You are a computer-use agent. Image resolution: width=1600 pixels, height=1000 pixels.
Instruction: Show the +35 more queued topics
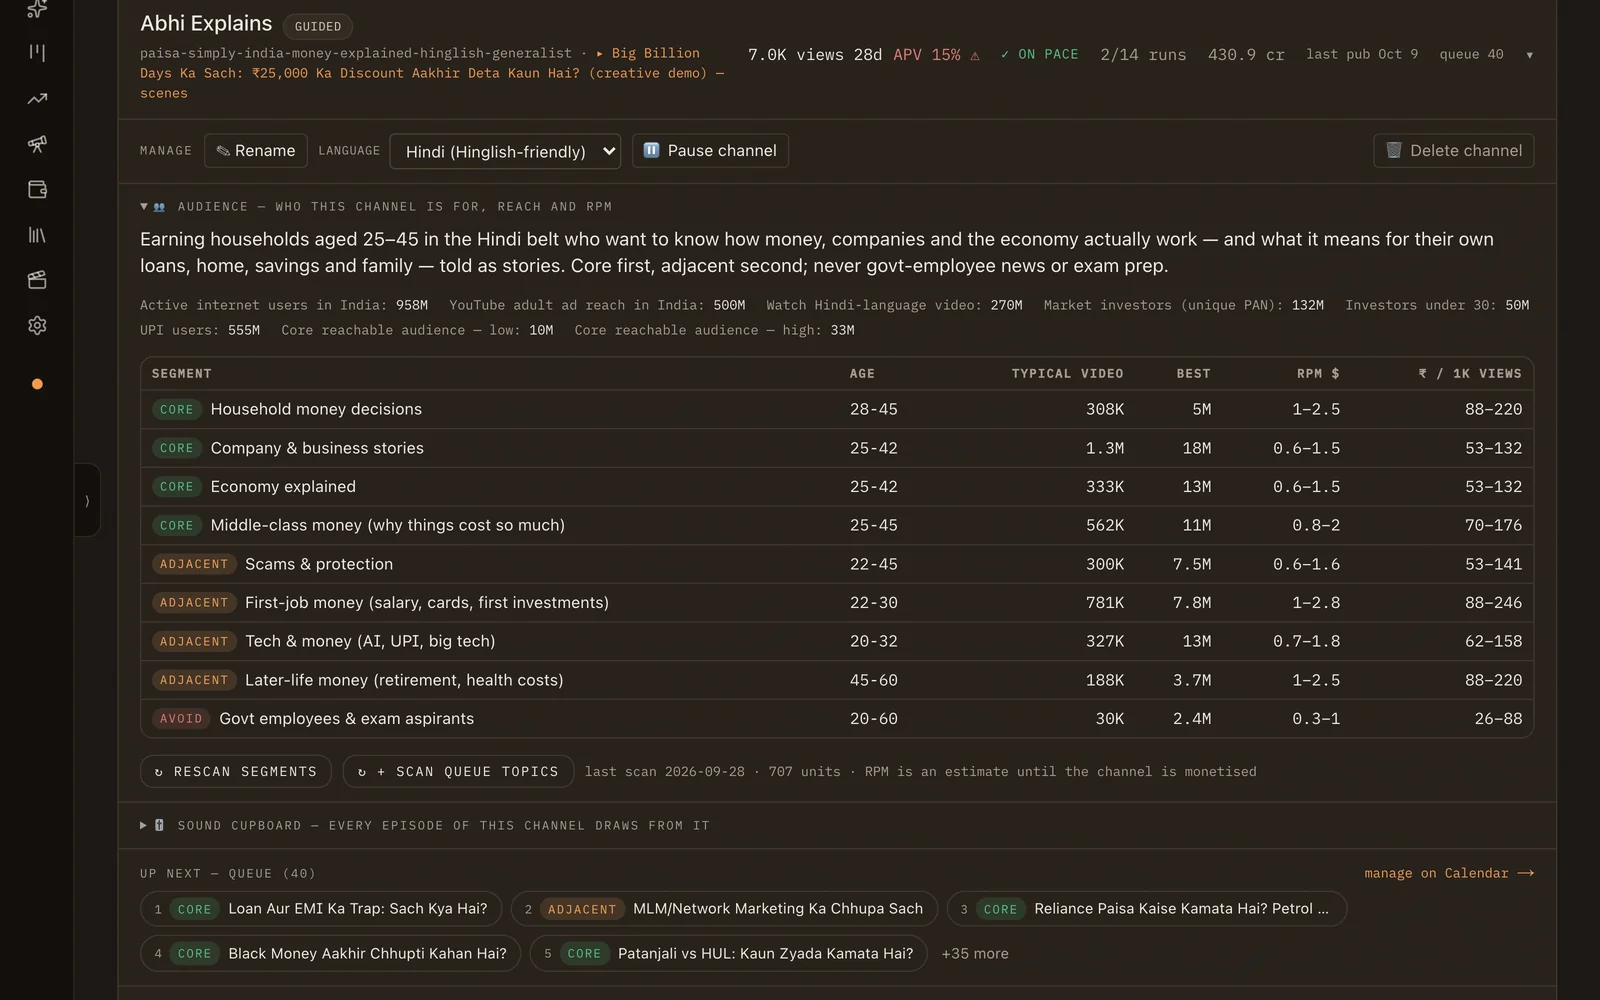tap(975, 953)
